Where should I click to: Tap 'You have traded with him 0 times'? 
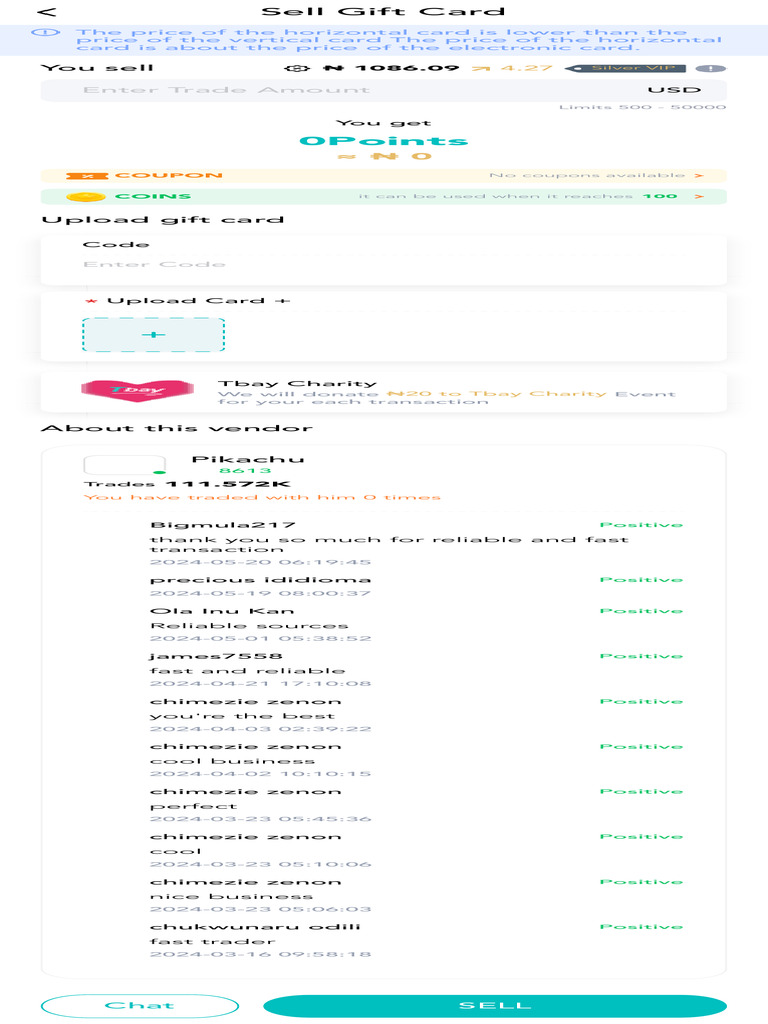262,498
